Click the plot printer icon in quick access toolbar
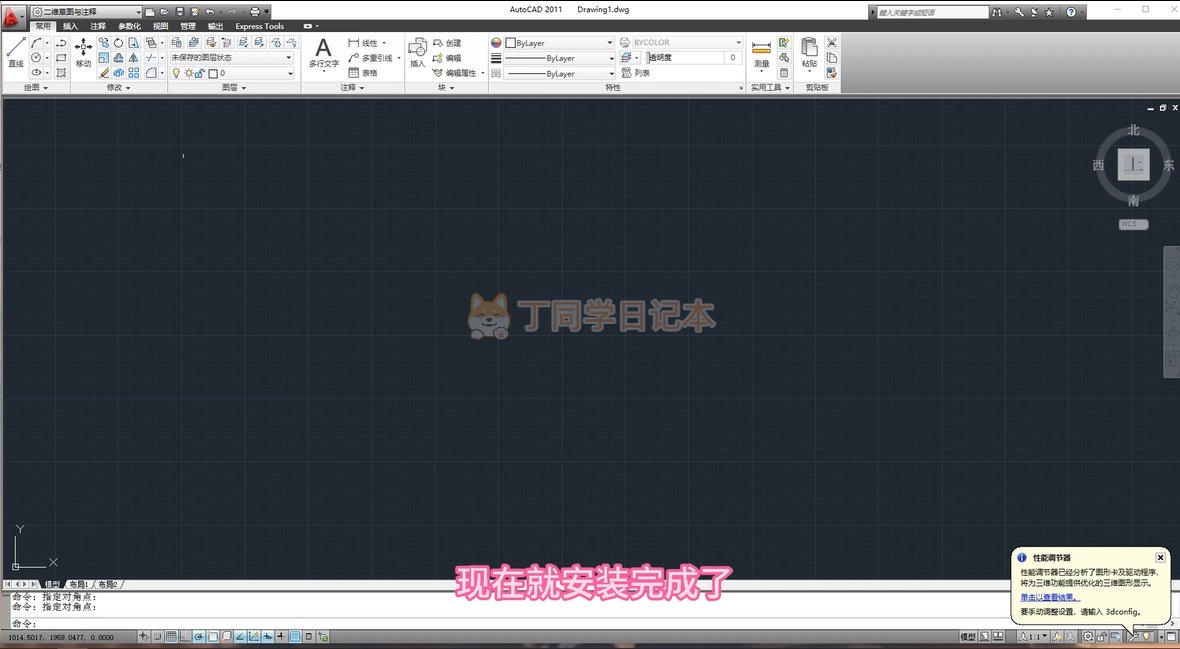Image resolution: width=1180 pixels, height=649 pixels. [255, 12]
